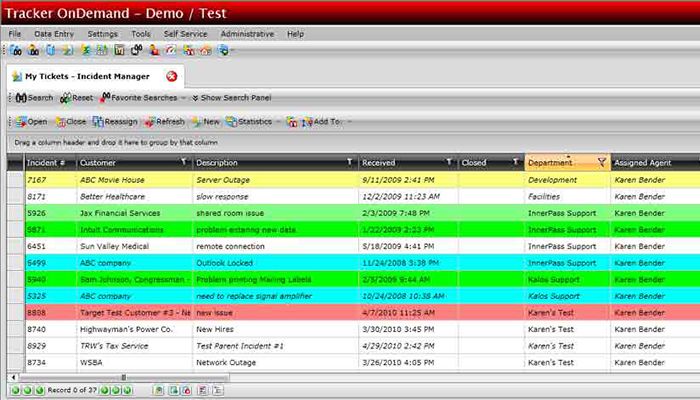The height and width of the screenshot is (400, 700).
Task: Click the Add To button
Action: pyautogui.click(x=321, y=121)
